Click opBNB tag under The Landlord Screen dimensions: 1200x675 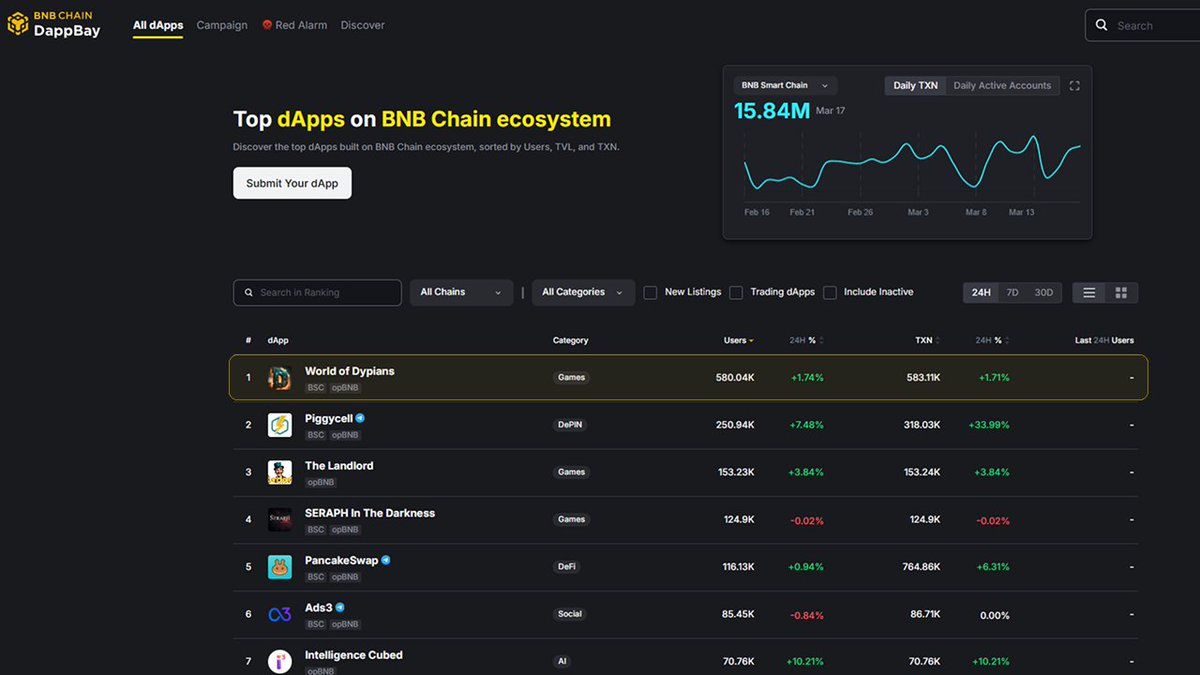[x=321, y=482]
